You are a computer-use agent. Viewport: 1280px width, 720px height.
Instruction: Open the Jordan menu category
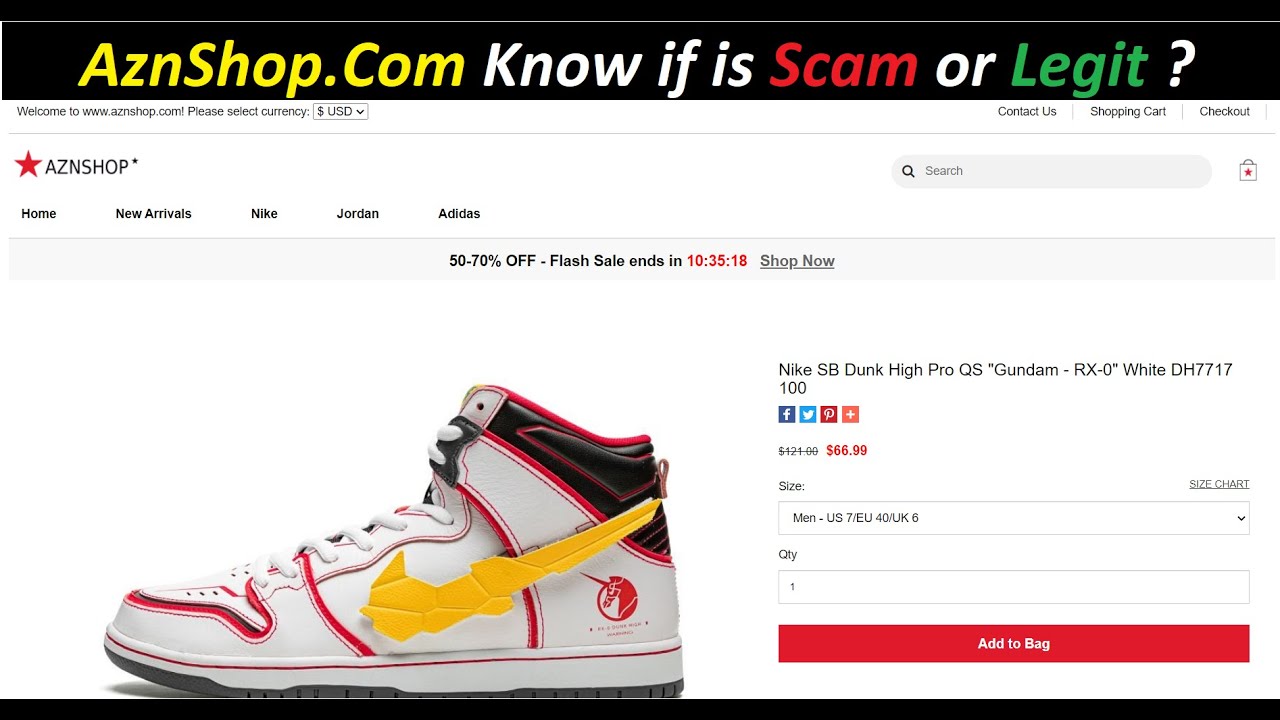click(x=358, y=214)
